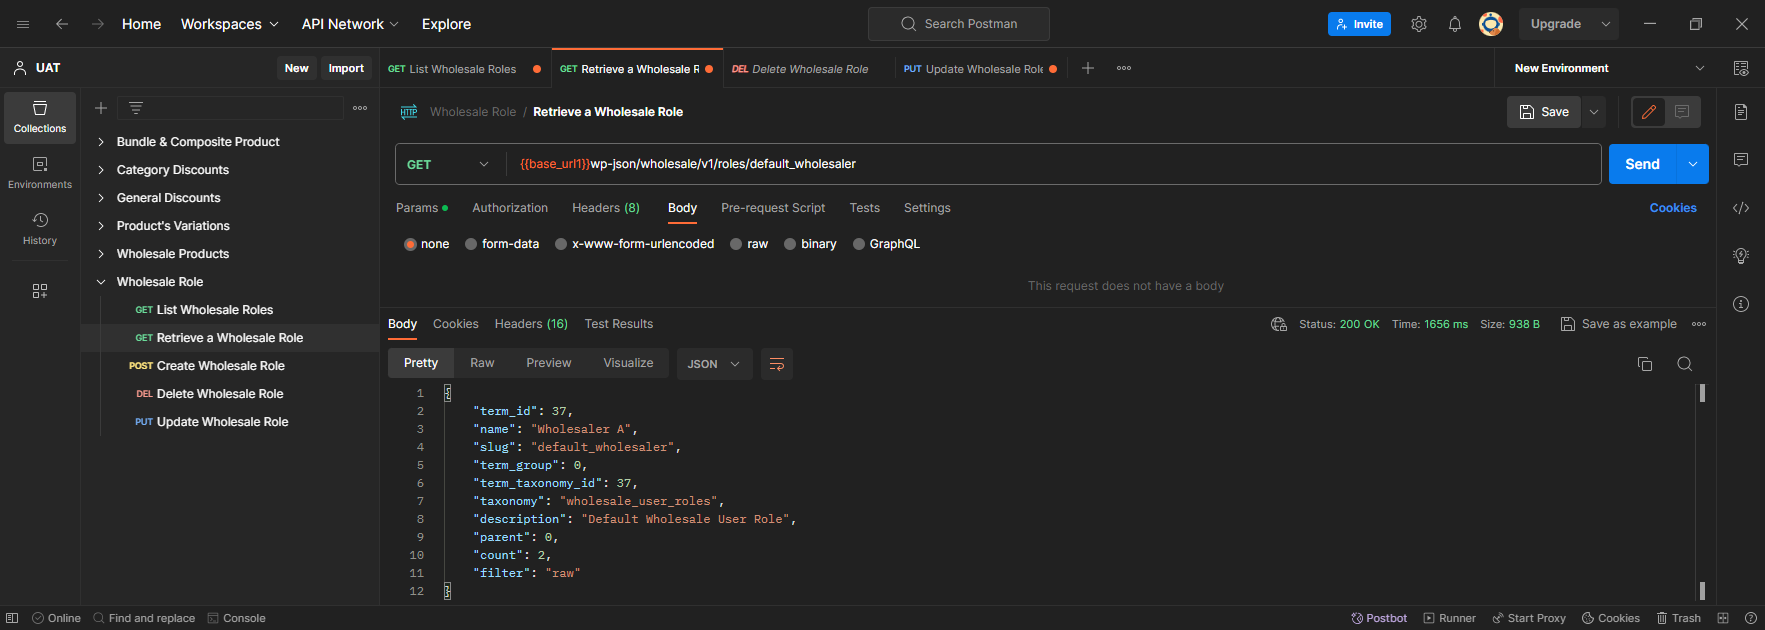Switch to Headers (8) request tab
Image resolution: width=1765 pixels, height=630 pixels.
coord(606,208)
